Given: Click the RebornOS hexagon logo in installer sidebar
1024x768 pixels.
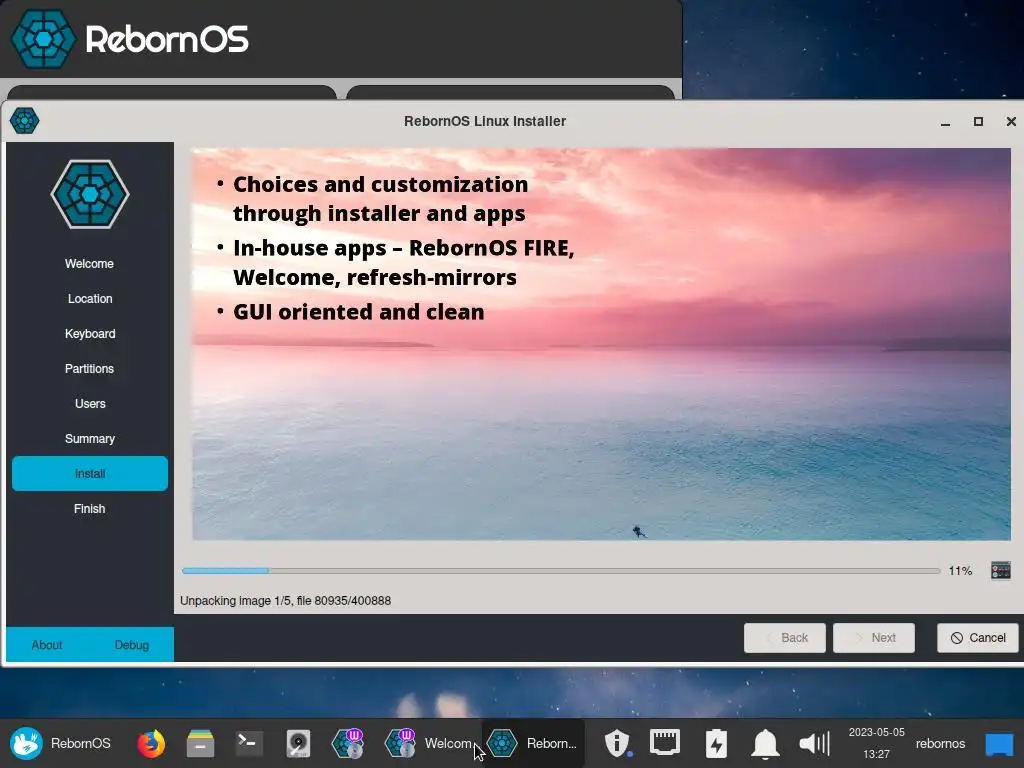Looking at the screenshot, I should click(x=90, y=194).
